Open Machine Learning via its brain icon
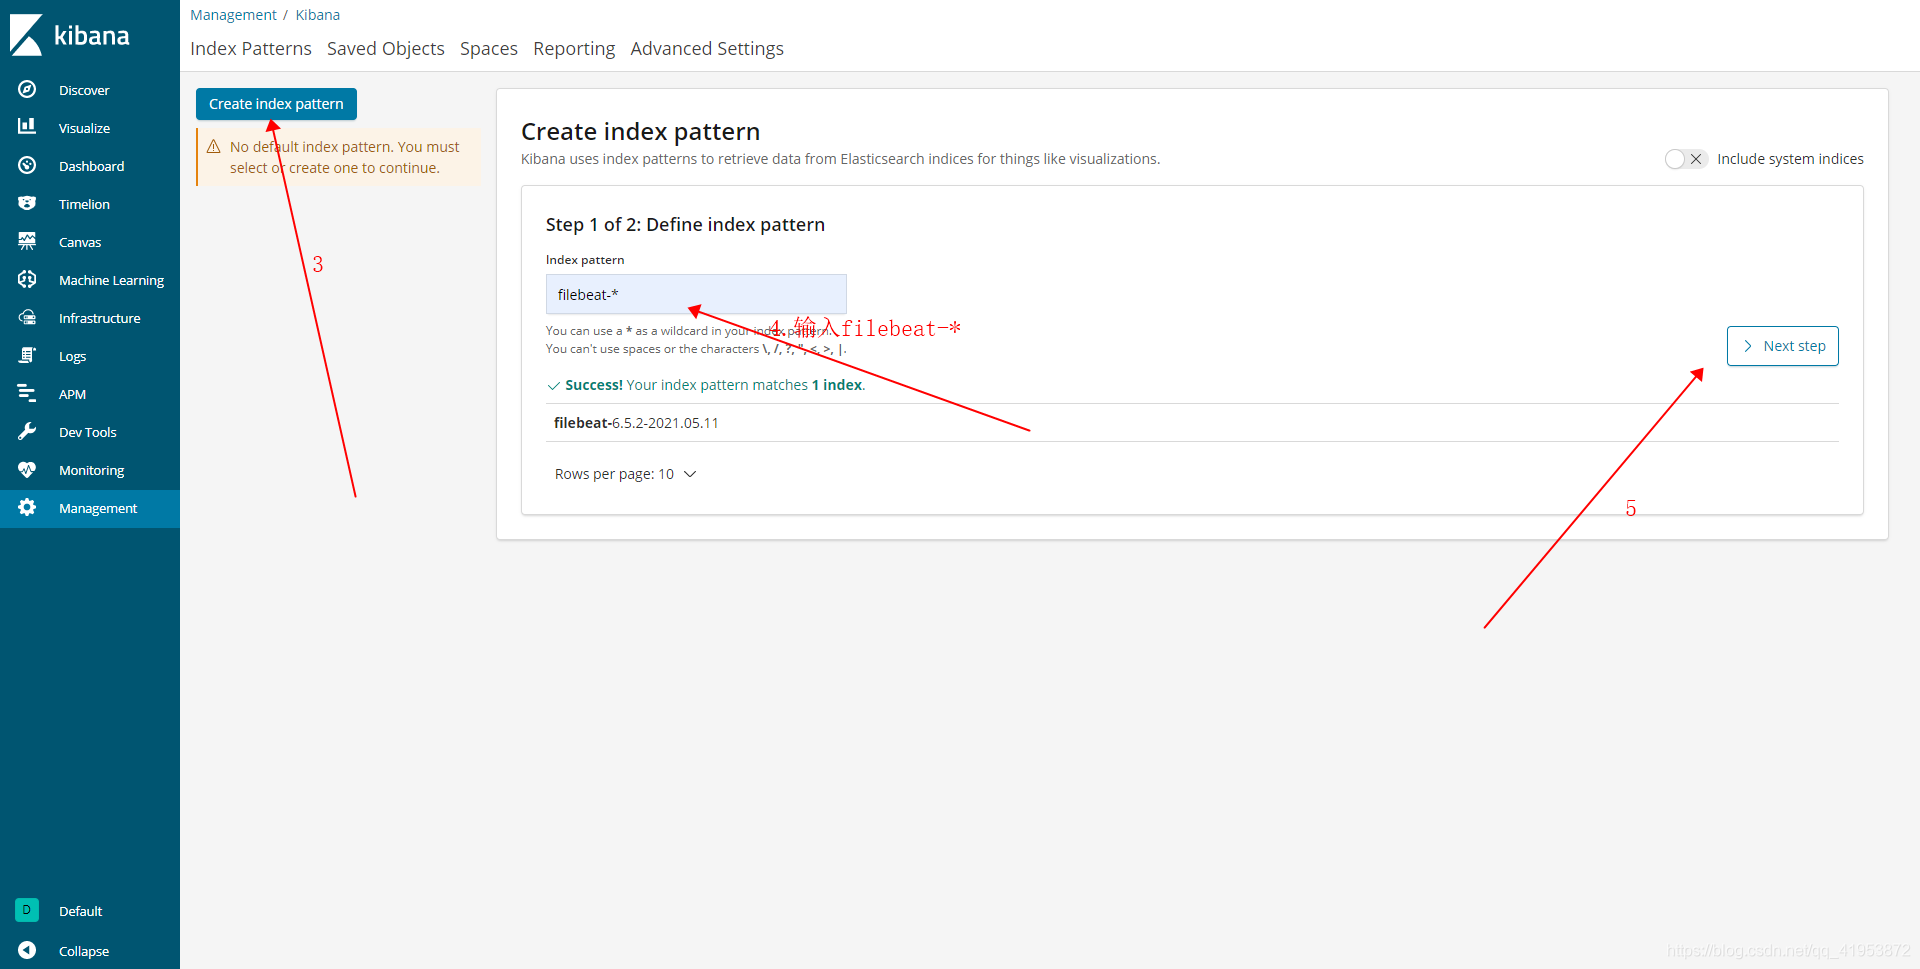The height and width of the screenshot is (969, 1920). (x=27, y=279)
